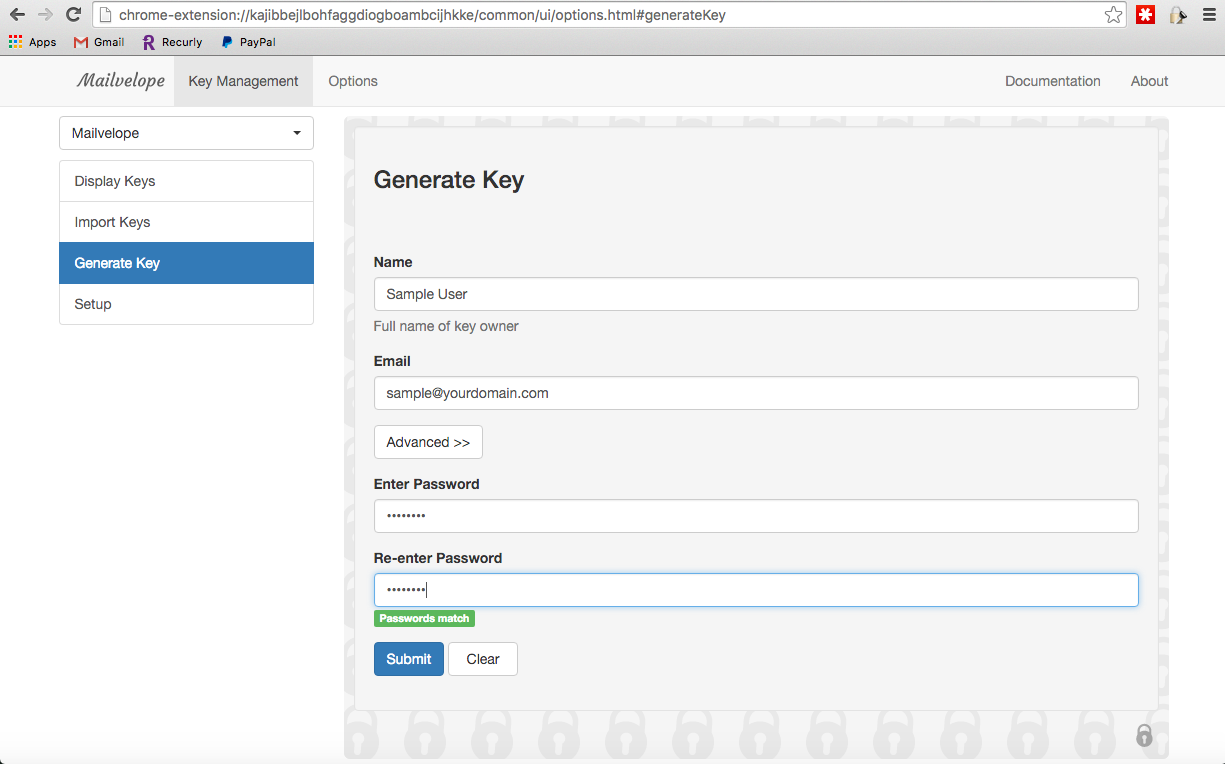
Task: Click the Name input field
Action: pos(755,294)
